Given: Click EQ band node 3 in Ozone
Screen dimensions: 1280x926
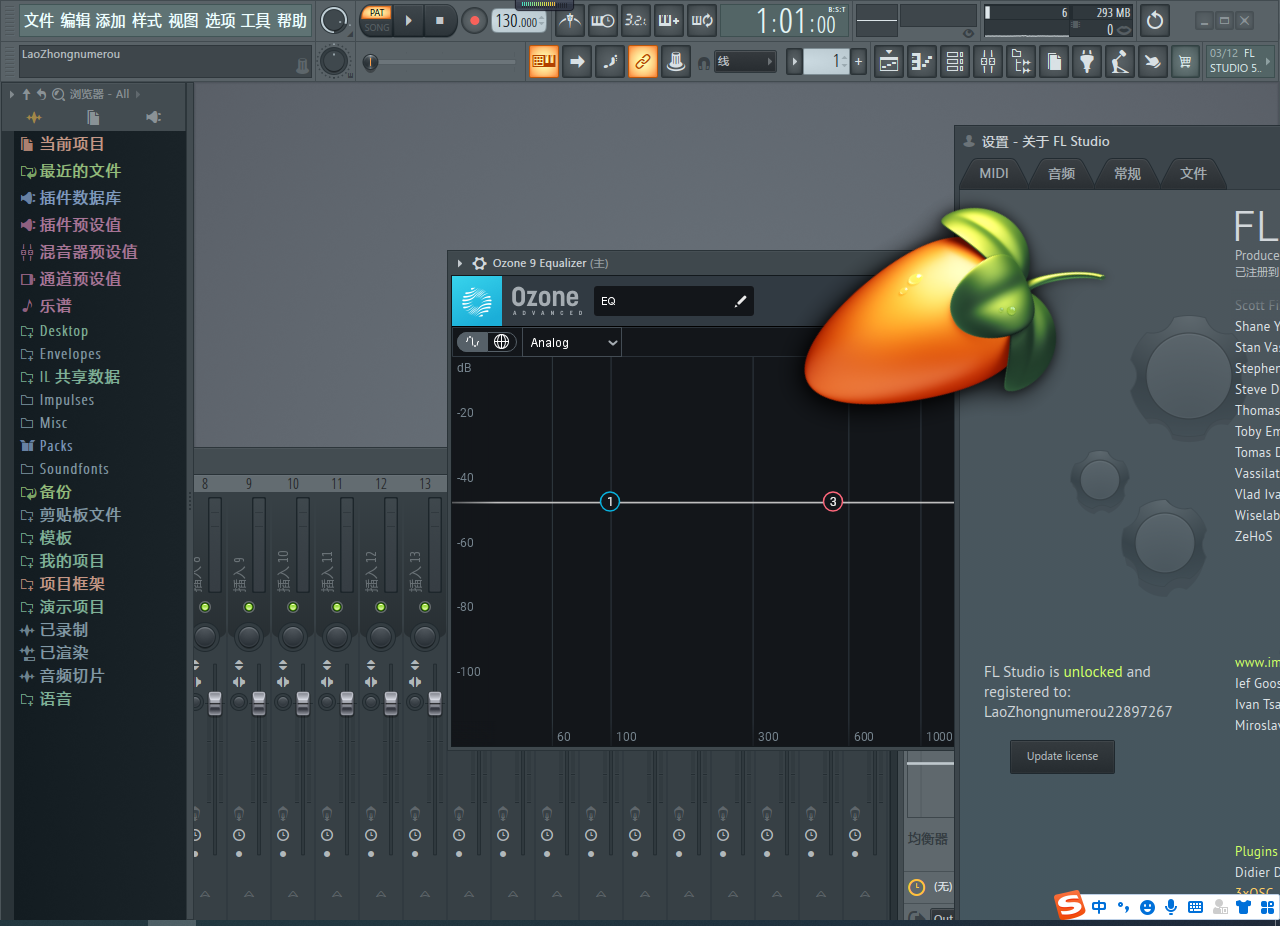Looking at the screenshot, I should (833, 501).
